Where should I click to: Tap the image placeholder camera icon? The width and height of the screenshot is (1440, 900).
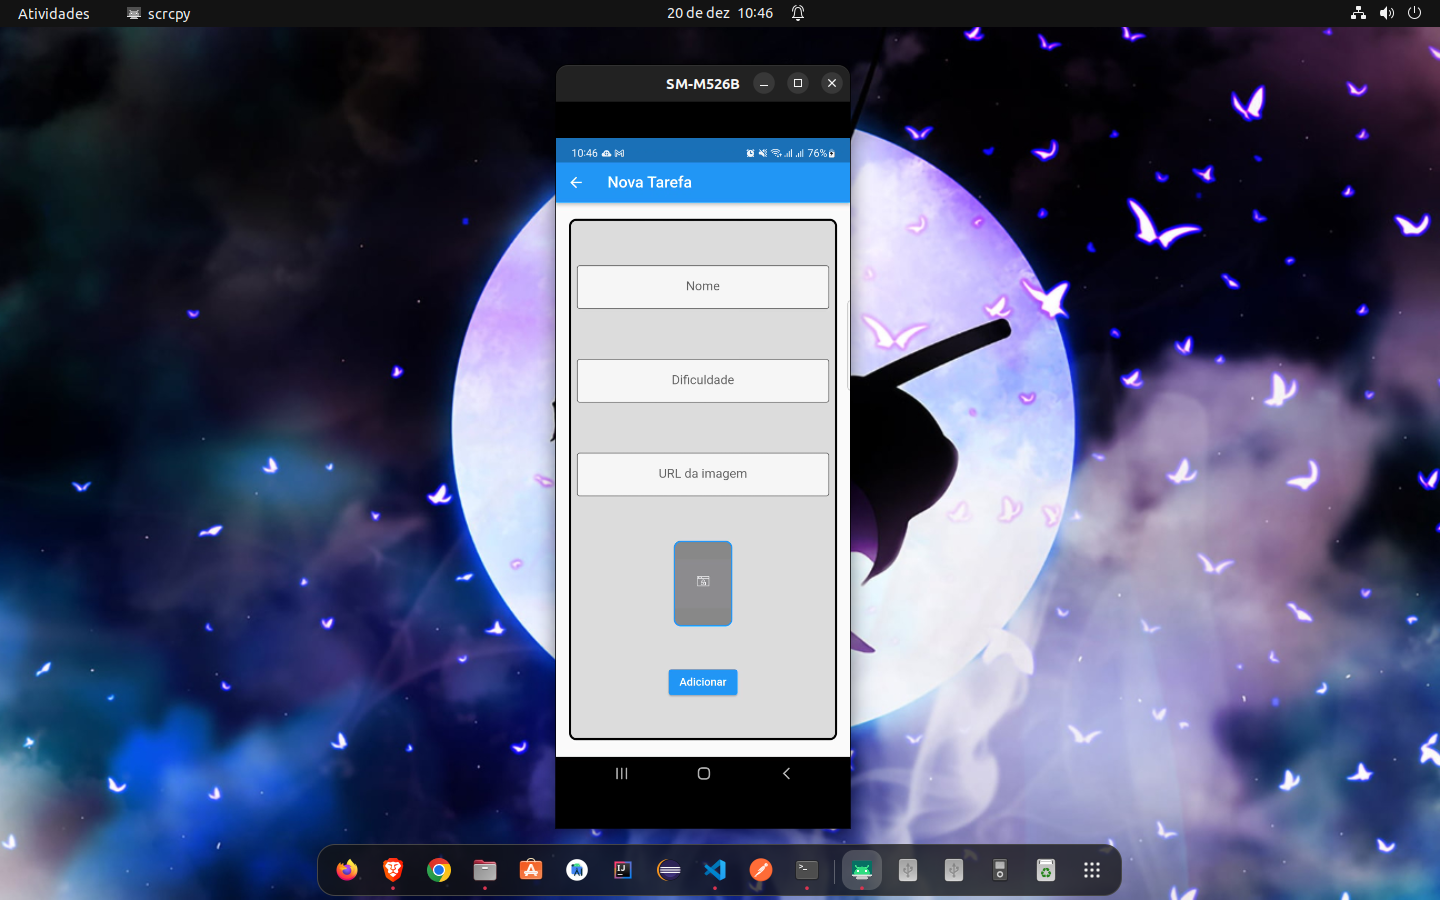click(x=703, y=583)
